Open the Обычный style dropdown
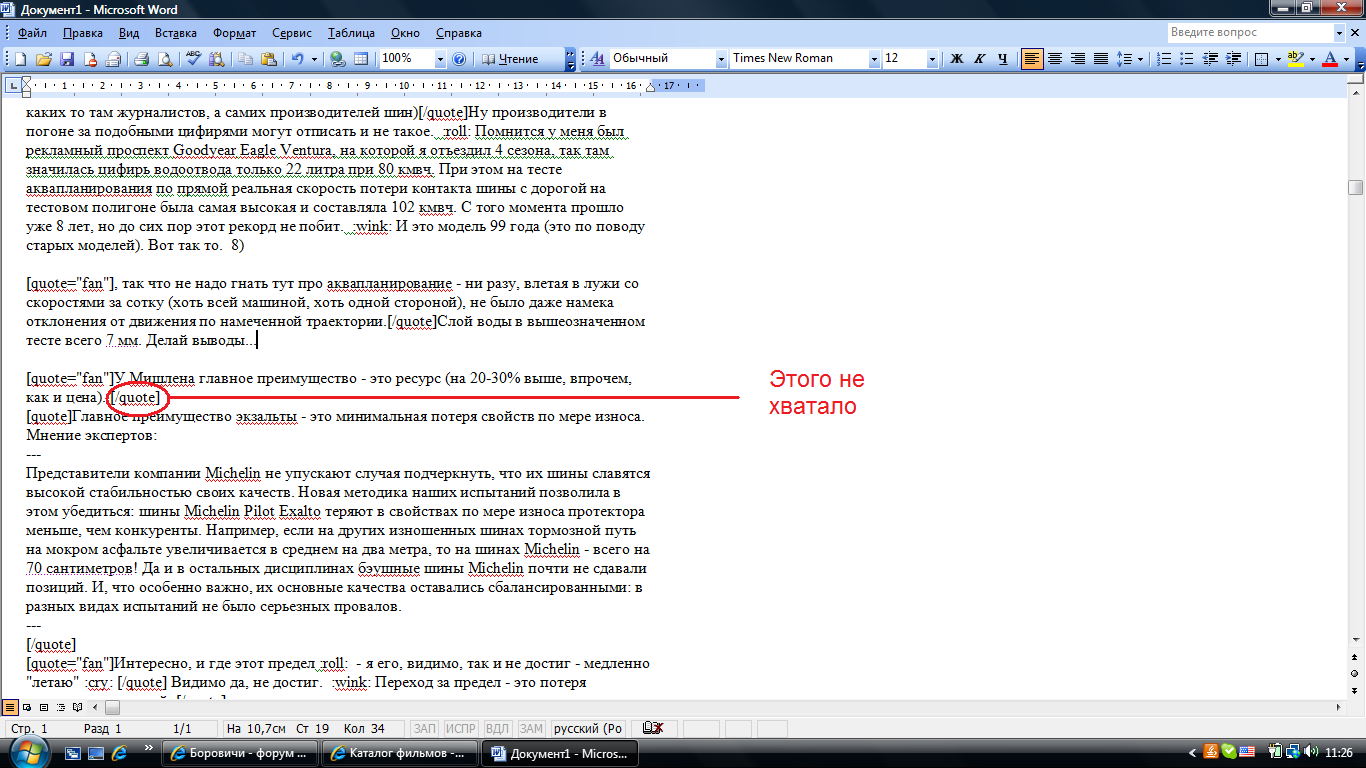This screenshot has height=768, width=1366. pyautogui.click(x=721, y=59)
